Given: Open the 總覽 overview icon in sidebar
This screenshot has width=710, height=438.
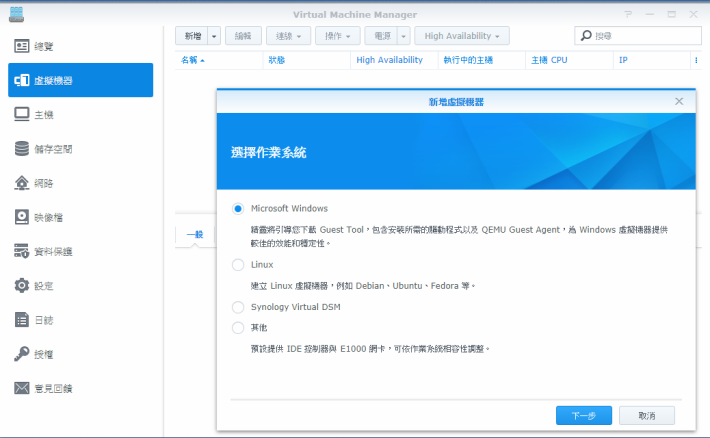Looking at the screenshot, I should [x=21, y=46].
